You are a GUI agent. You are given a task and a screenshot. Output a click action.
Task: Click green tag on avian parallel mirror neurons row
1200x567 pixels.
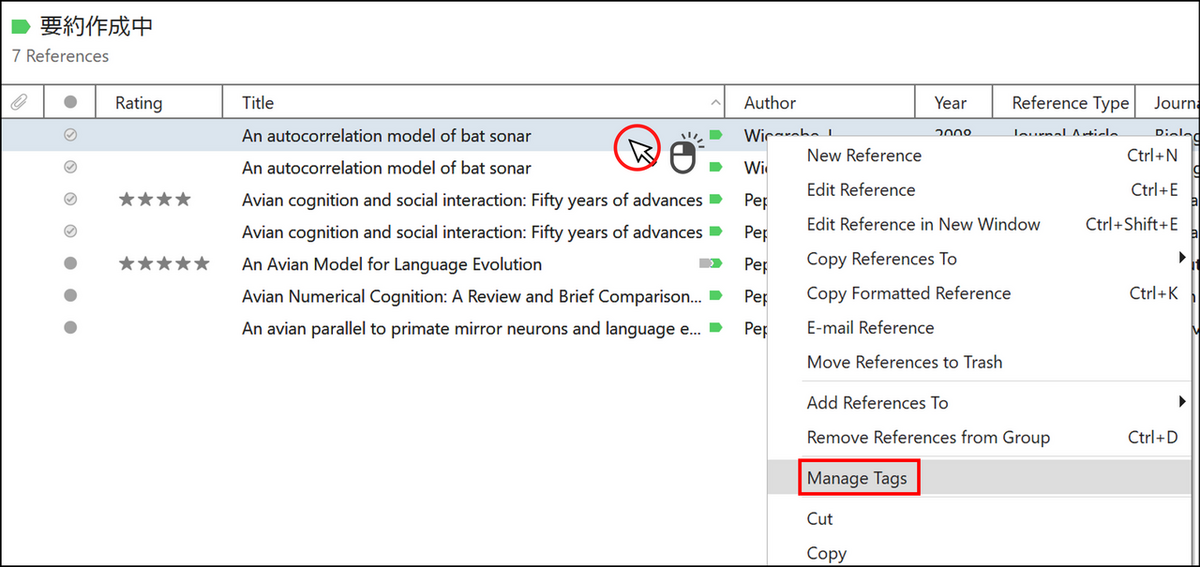click(715, 328)
